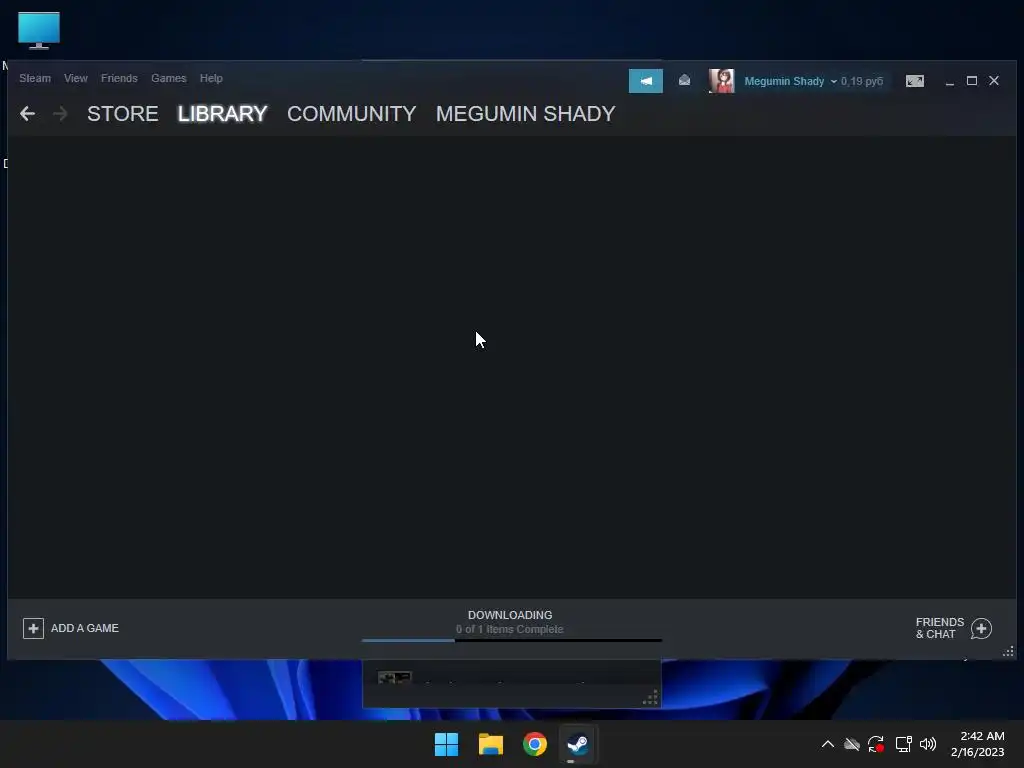Open the DOWNLOADING status link
The width and height of the screenshot is (1024, 768).
(510, 615)
